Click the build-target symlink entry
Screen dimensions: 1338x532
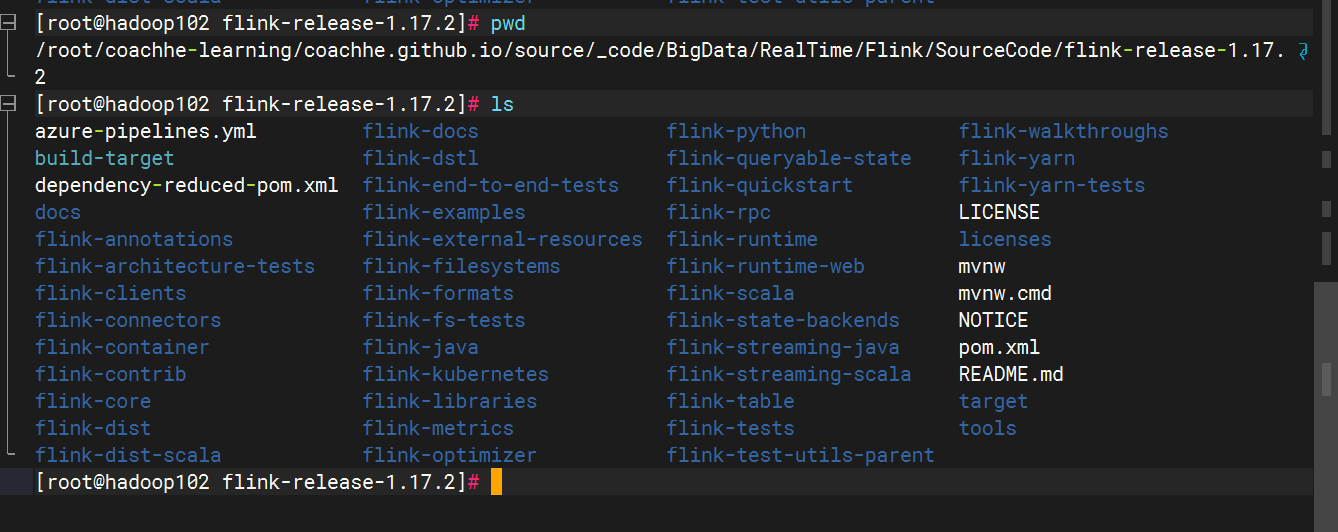tap(104, 158)
